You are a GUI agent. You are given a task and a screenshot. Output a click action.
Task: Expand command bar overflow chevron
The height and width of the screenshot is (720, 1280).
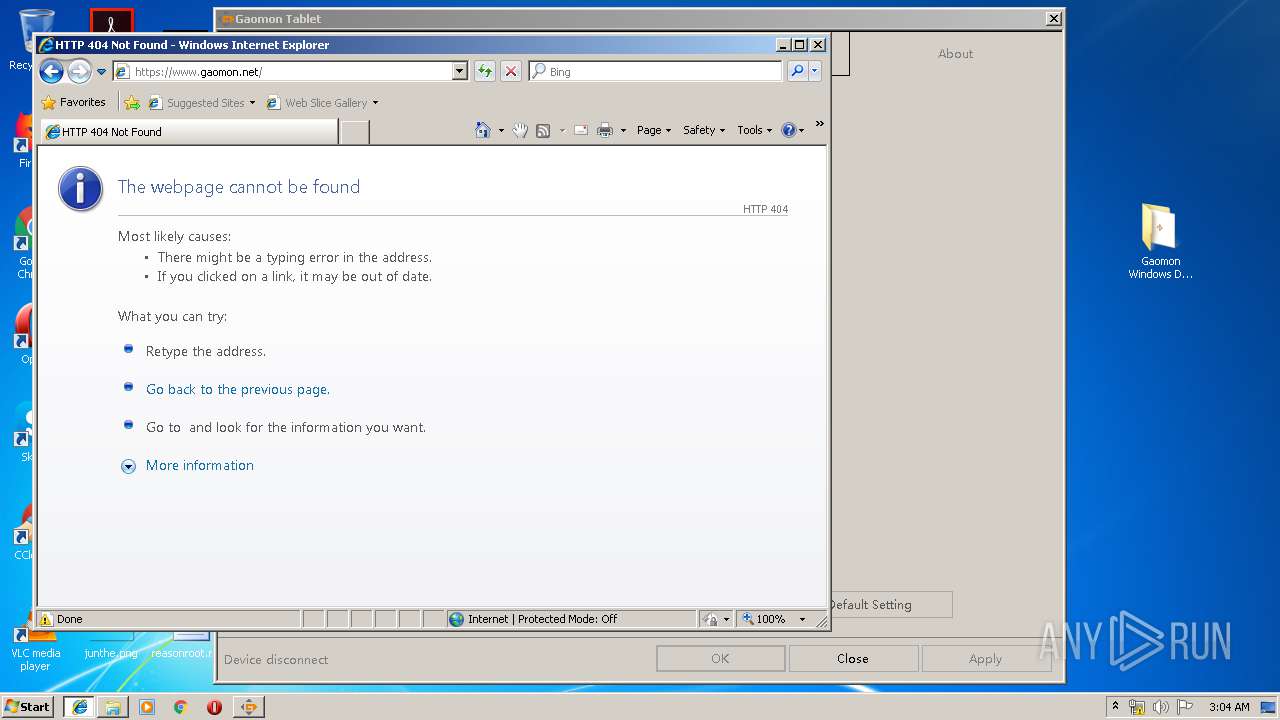pos(820,124)
